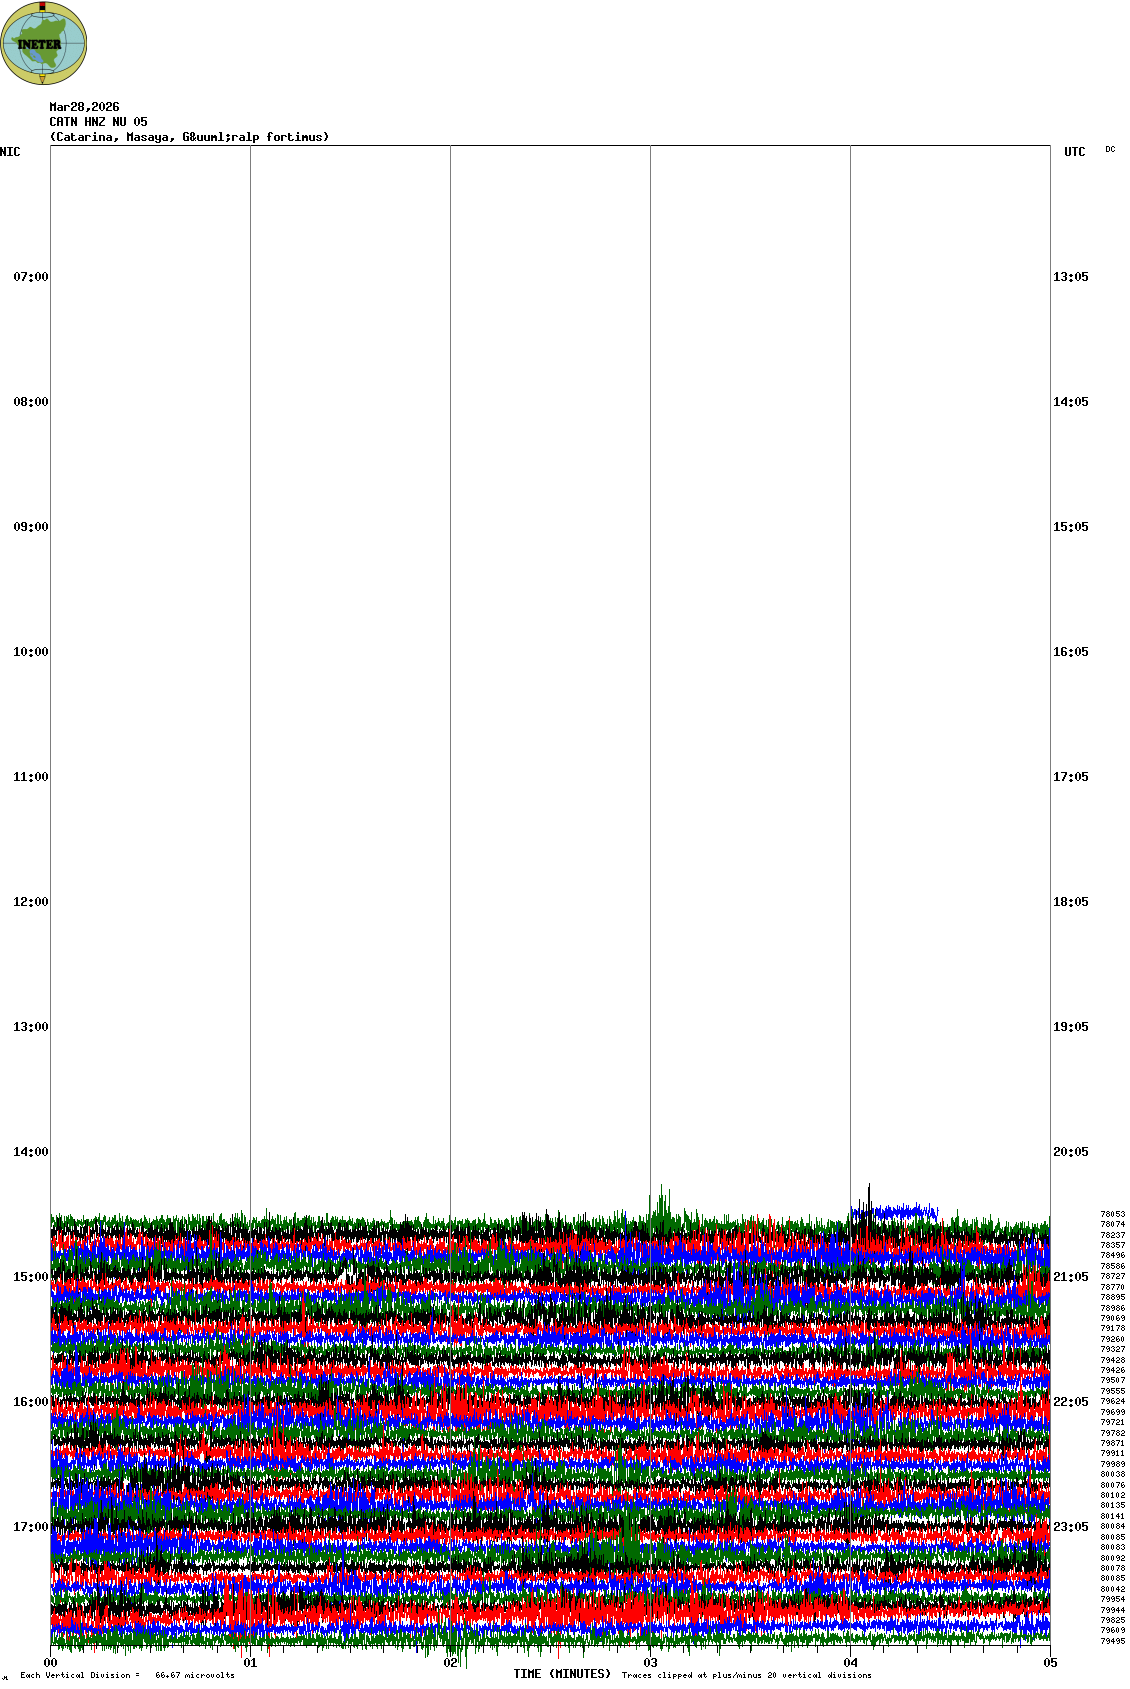Image resolution: width=1130 pixels, height=1689 pixels.
Task: Click the INETER logo
Action: [44, 43]
